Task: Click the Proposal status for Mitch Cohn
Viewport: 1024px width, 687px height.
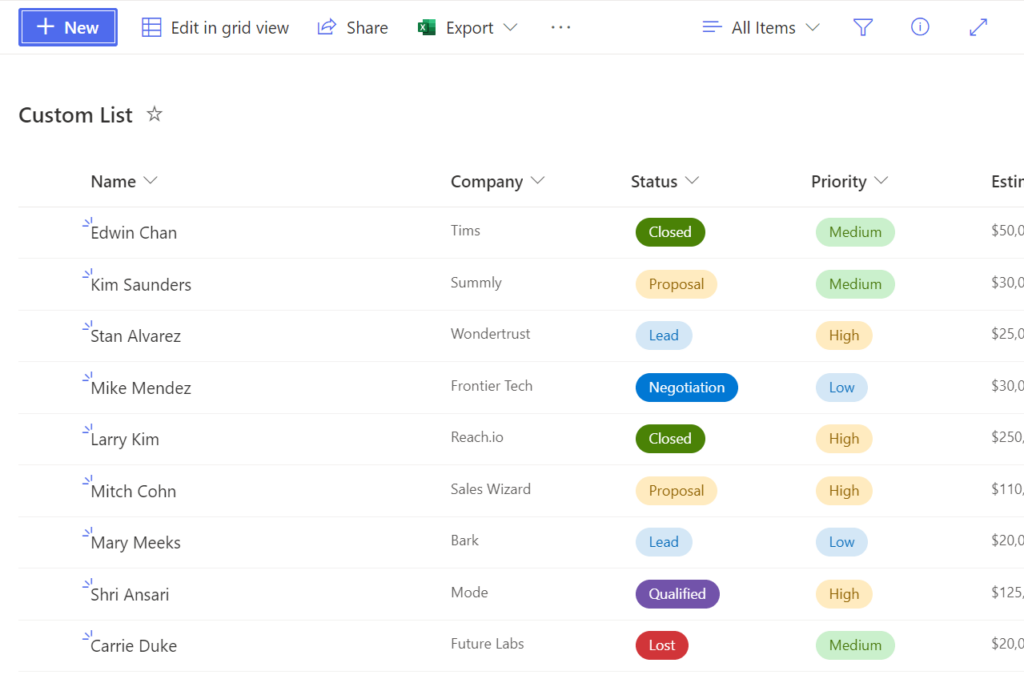Action: coord(676,490)
